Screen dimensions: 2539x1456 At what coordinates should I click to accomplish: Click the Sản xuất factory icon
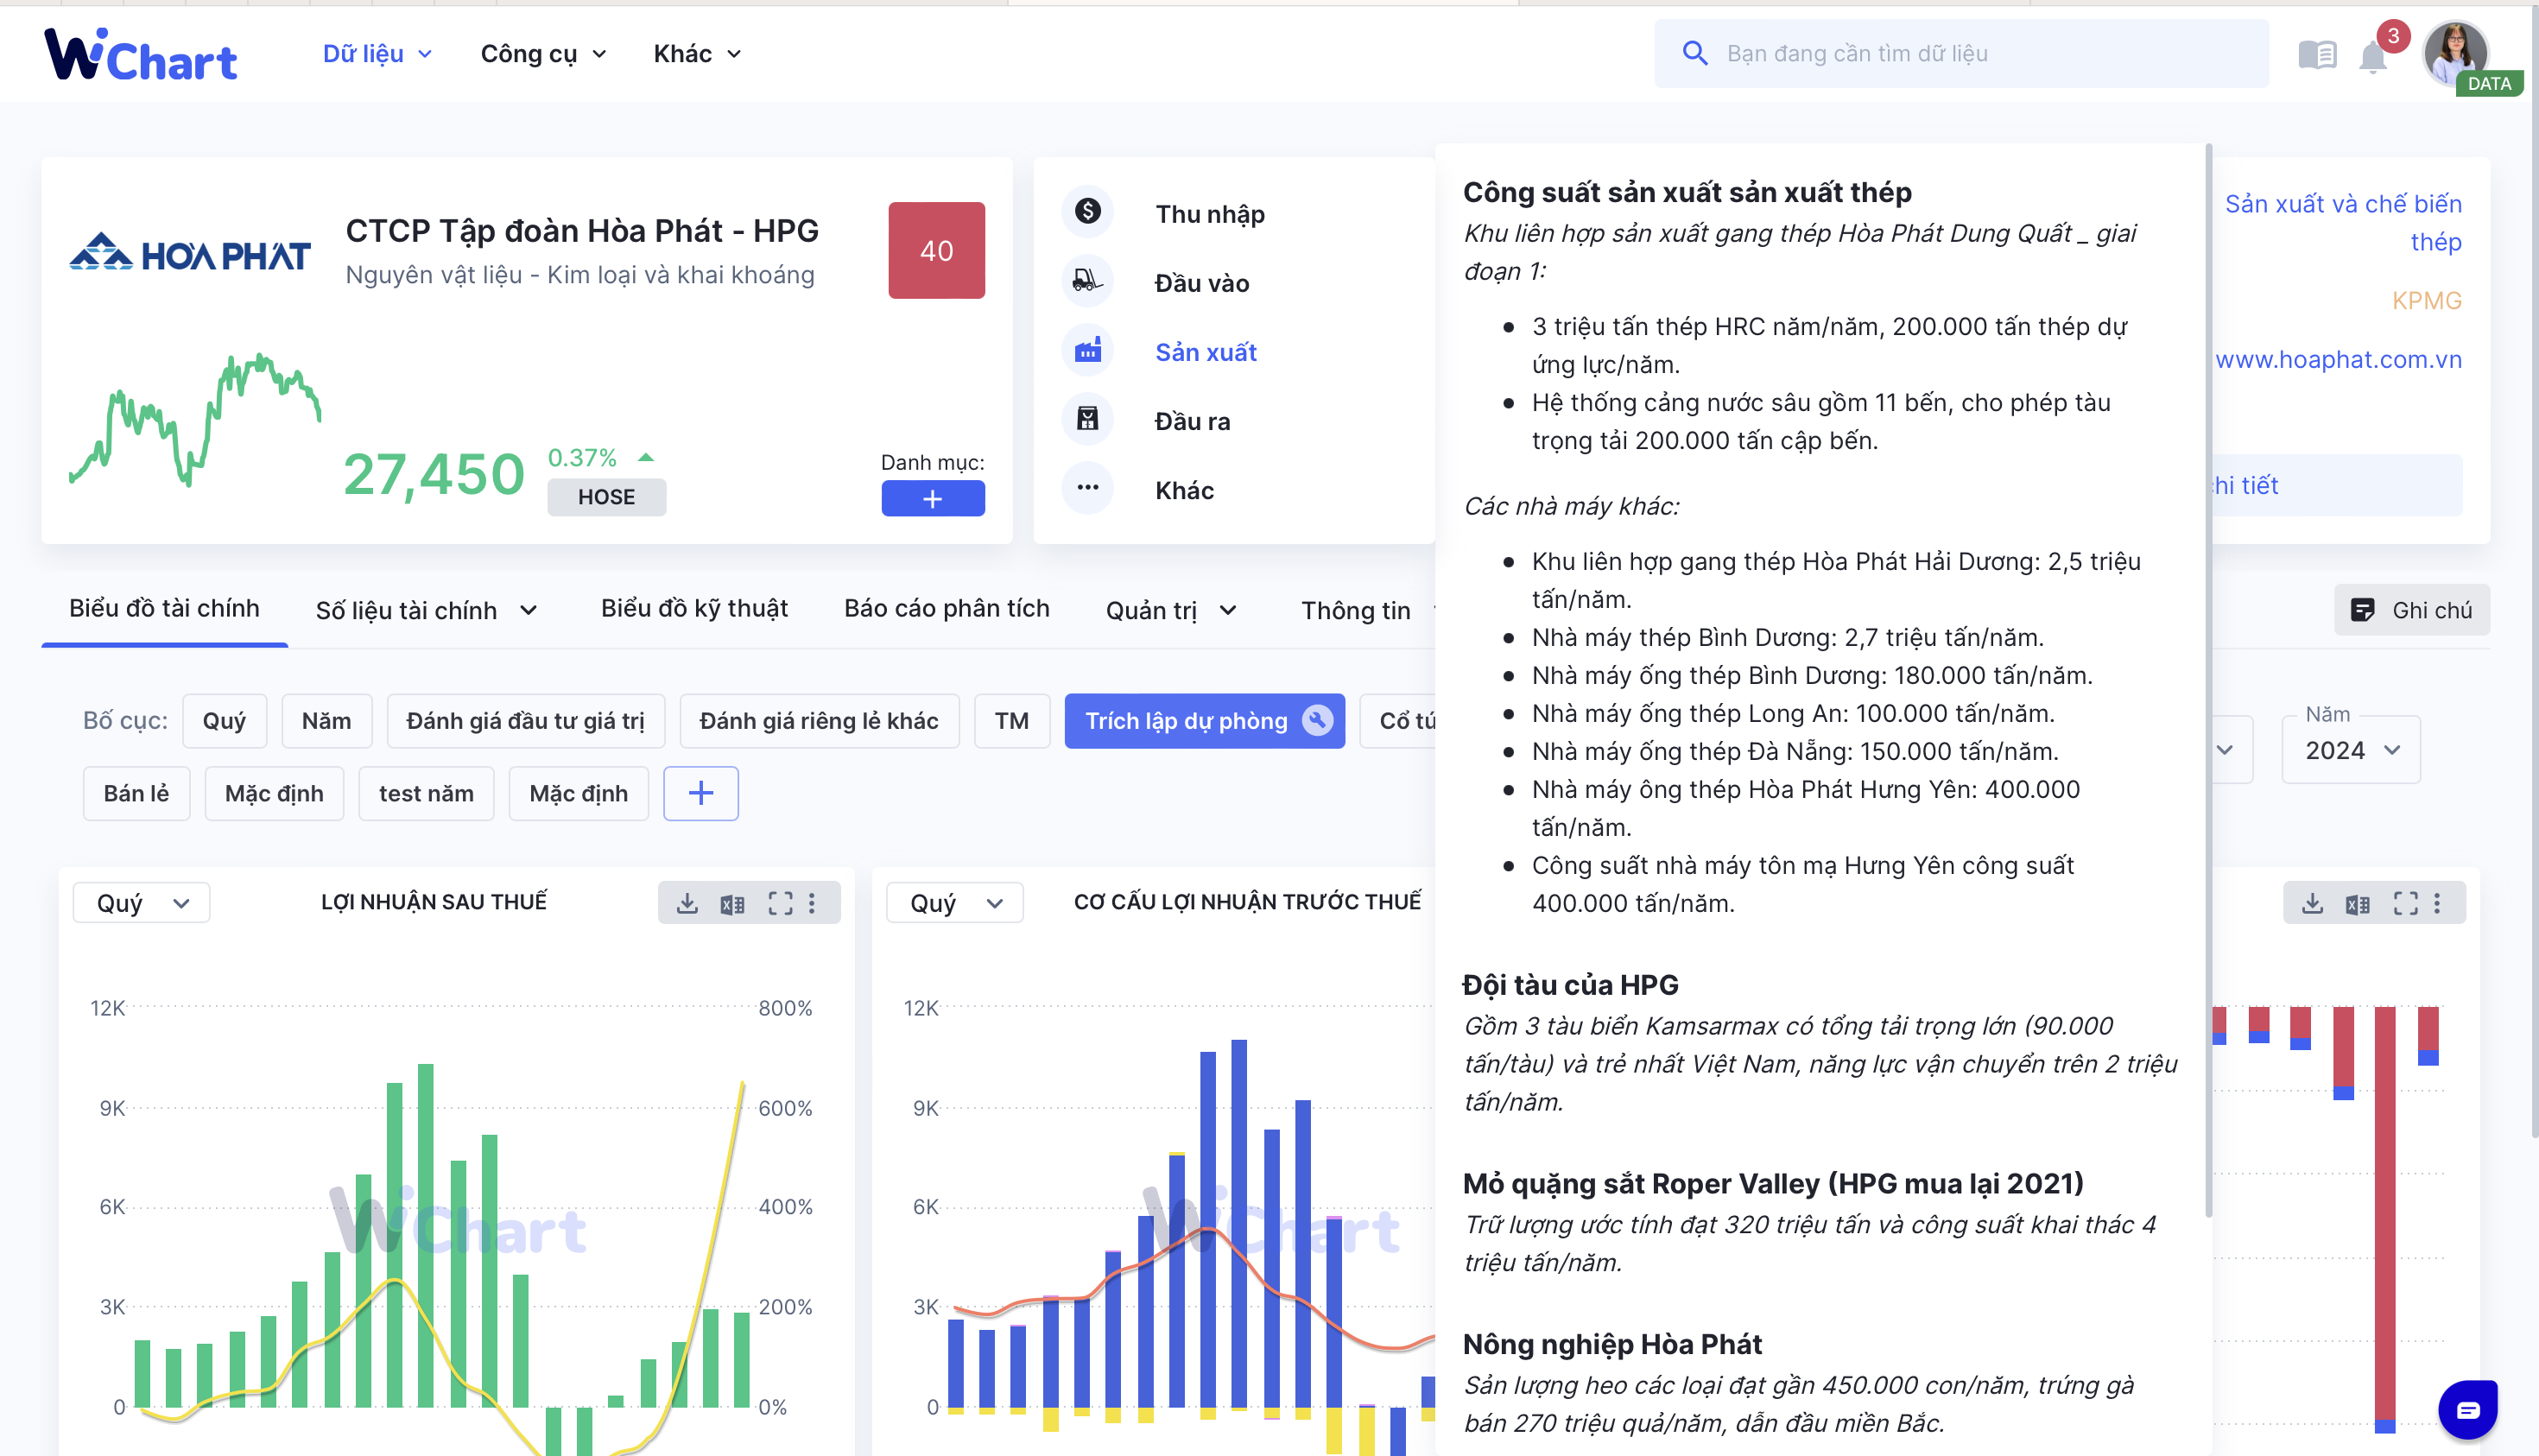[x=1087, y=351]
